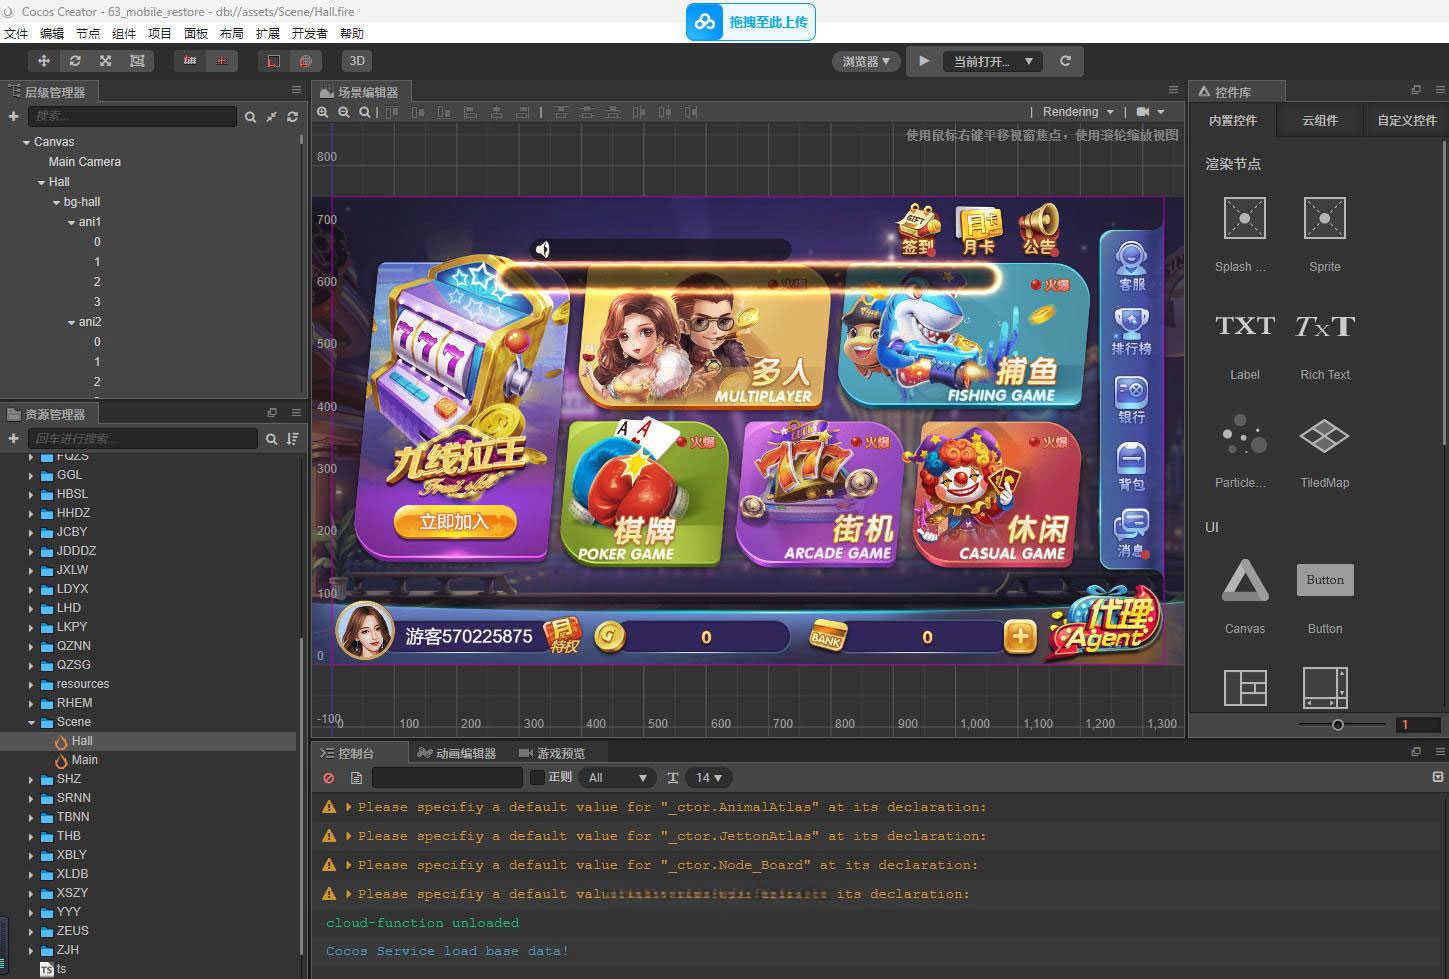Click the clear console icon
Image resolution: width=1449 pixels, height=979 pixels.
(329, 777)
